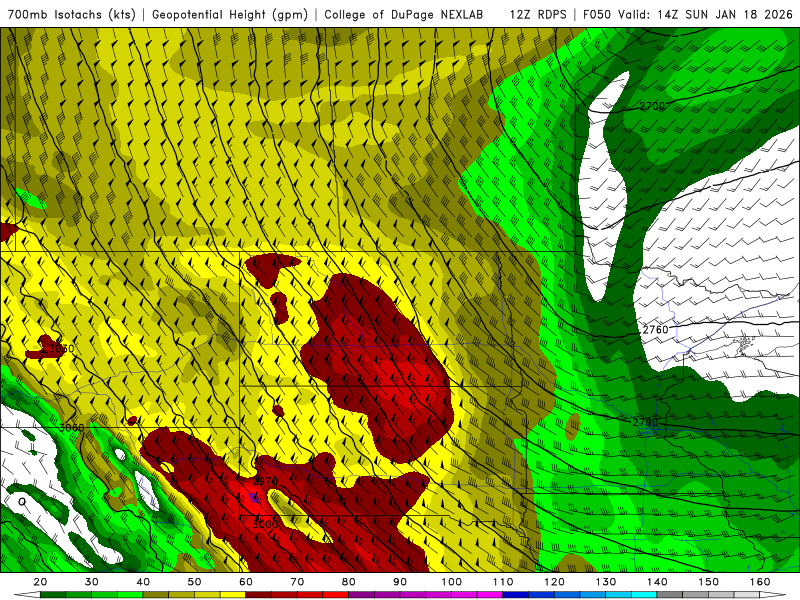Click the '12Z RDPS' model run label

(538, 14)
